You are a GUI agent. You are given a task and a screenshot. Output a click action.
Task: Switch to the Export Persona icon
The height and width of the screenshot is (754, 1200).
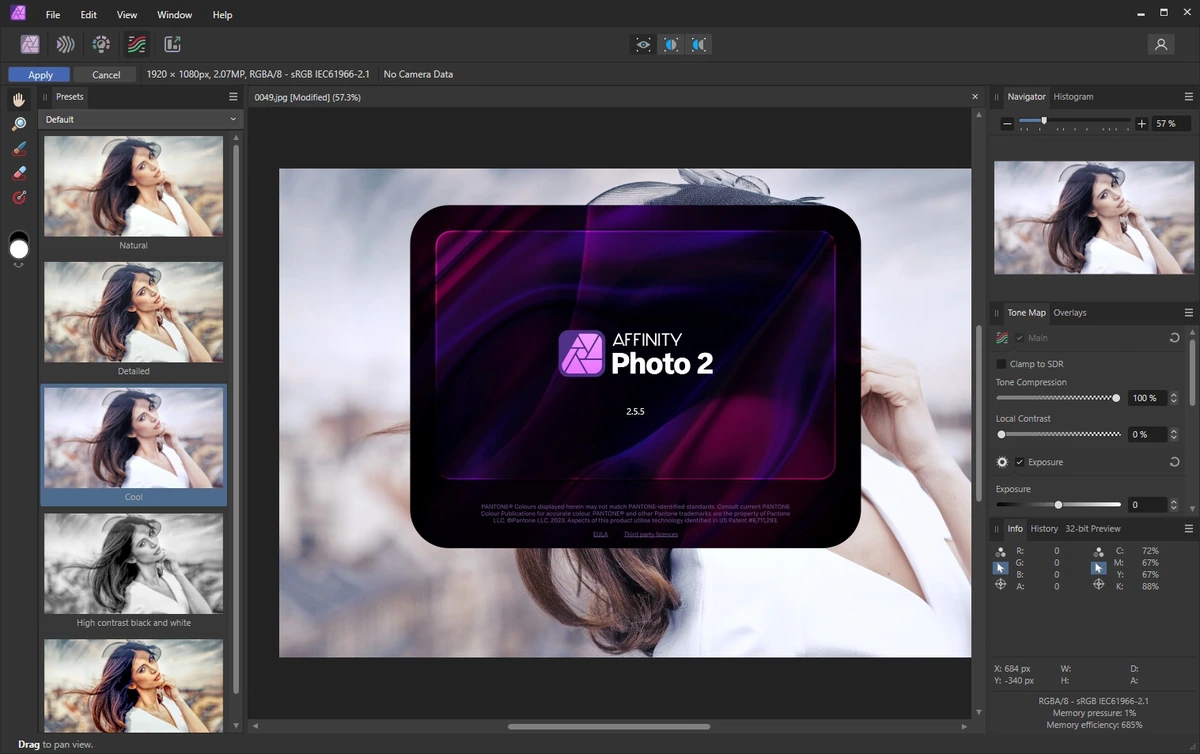(172, 44)
